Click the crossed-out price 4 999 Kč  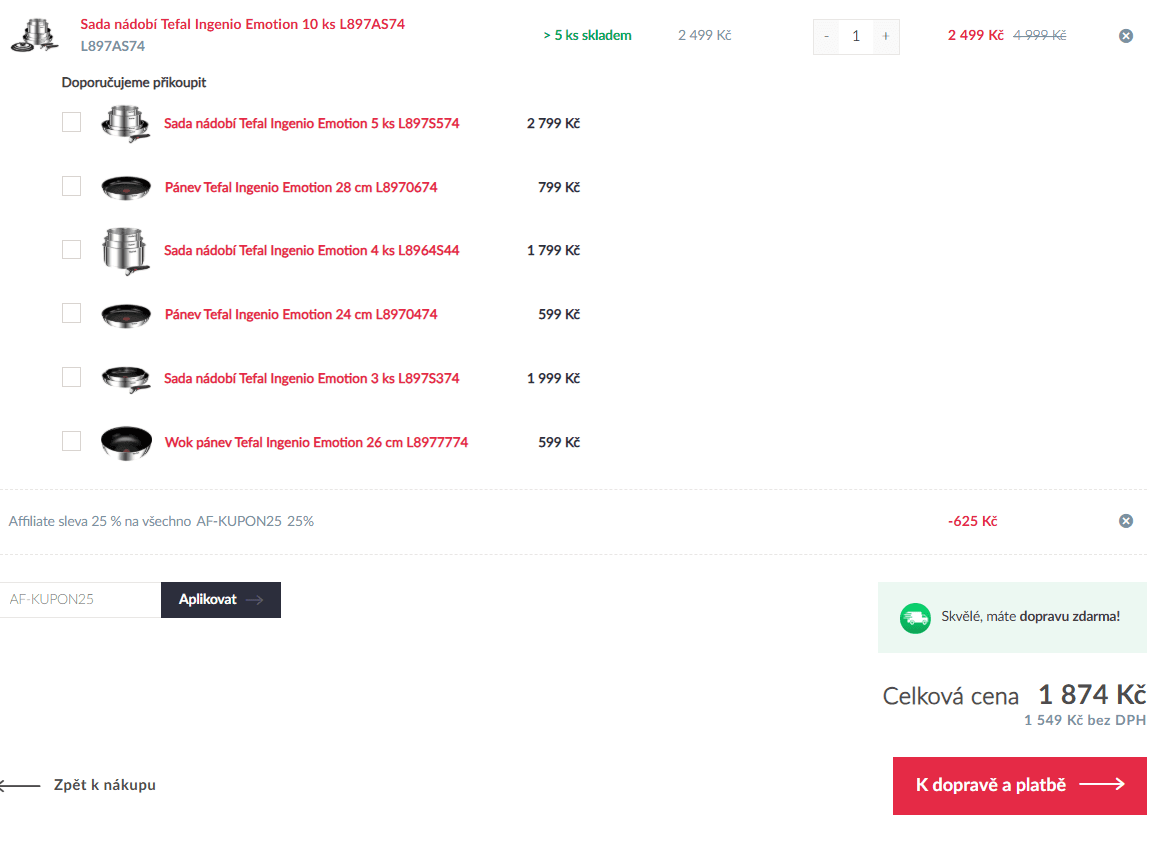1039,35
